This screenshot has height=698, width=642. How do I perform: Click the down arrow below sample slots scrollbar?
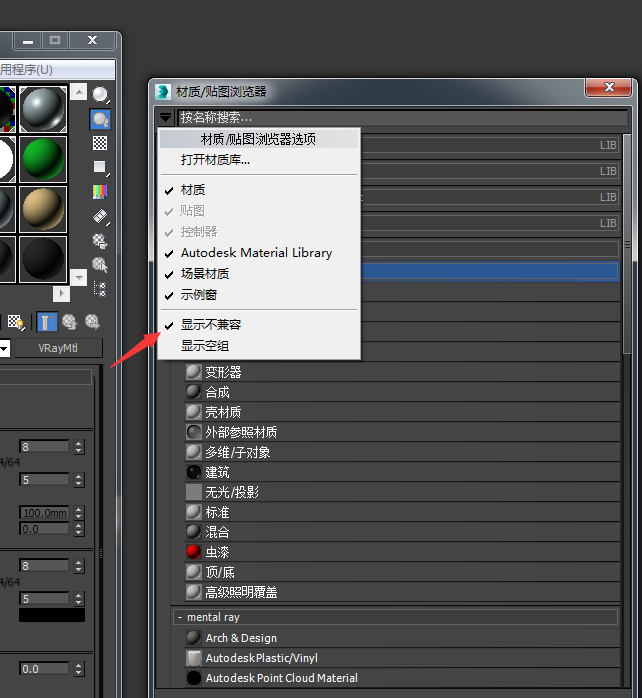pyautogui.click(x=79, y=277)
